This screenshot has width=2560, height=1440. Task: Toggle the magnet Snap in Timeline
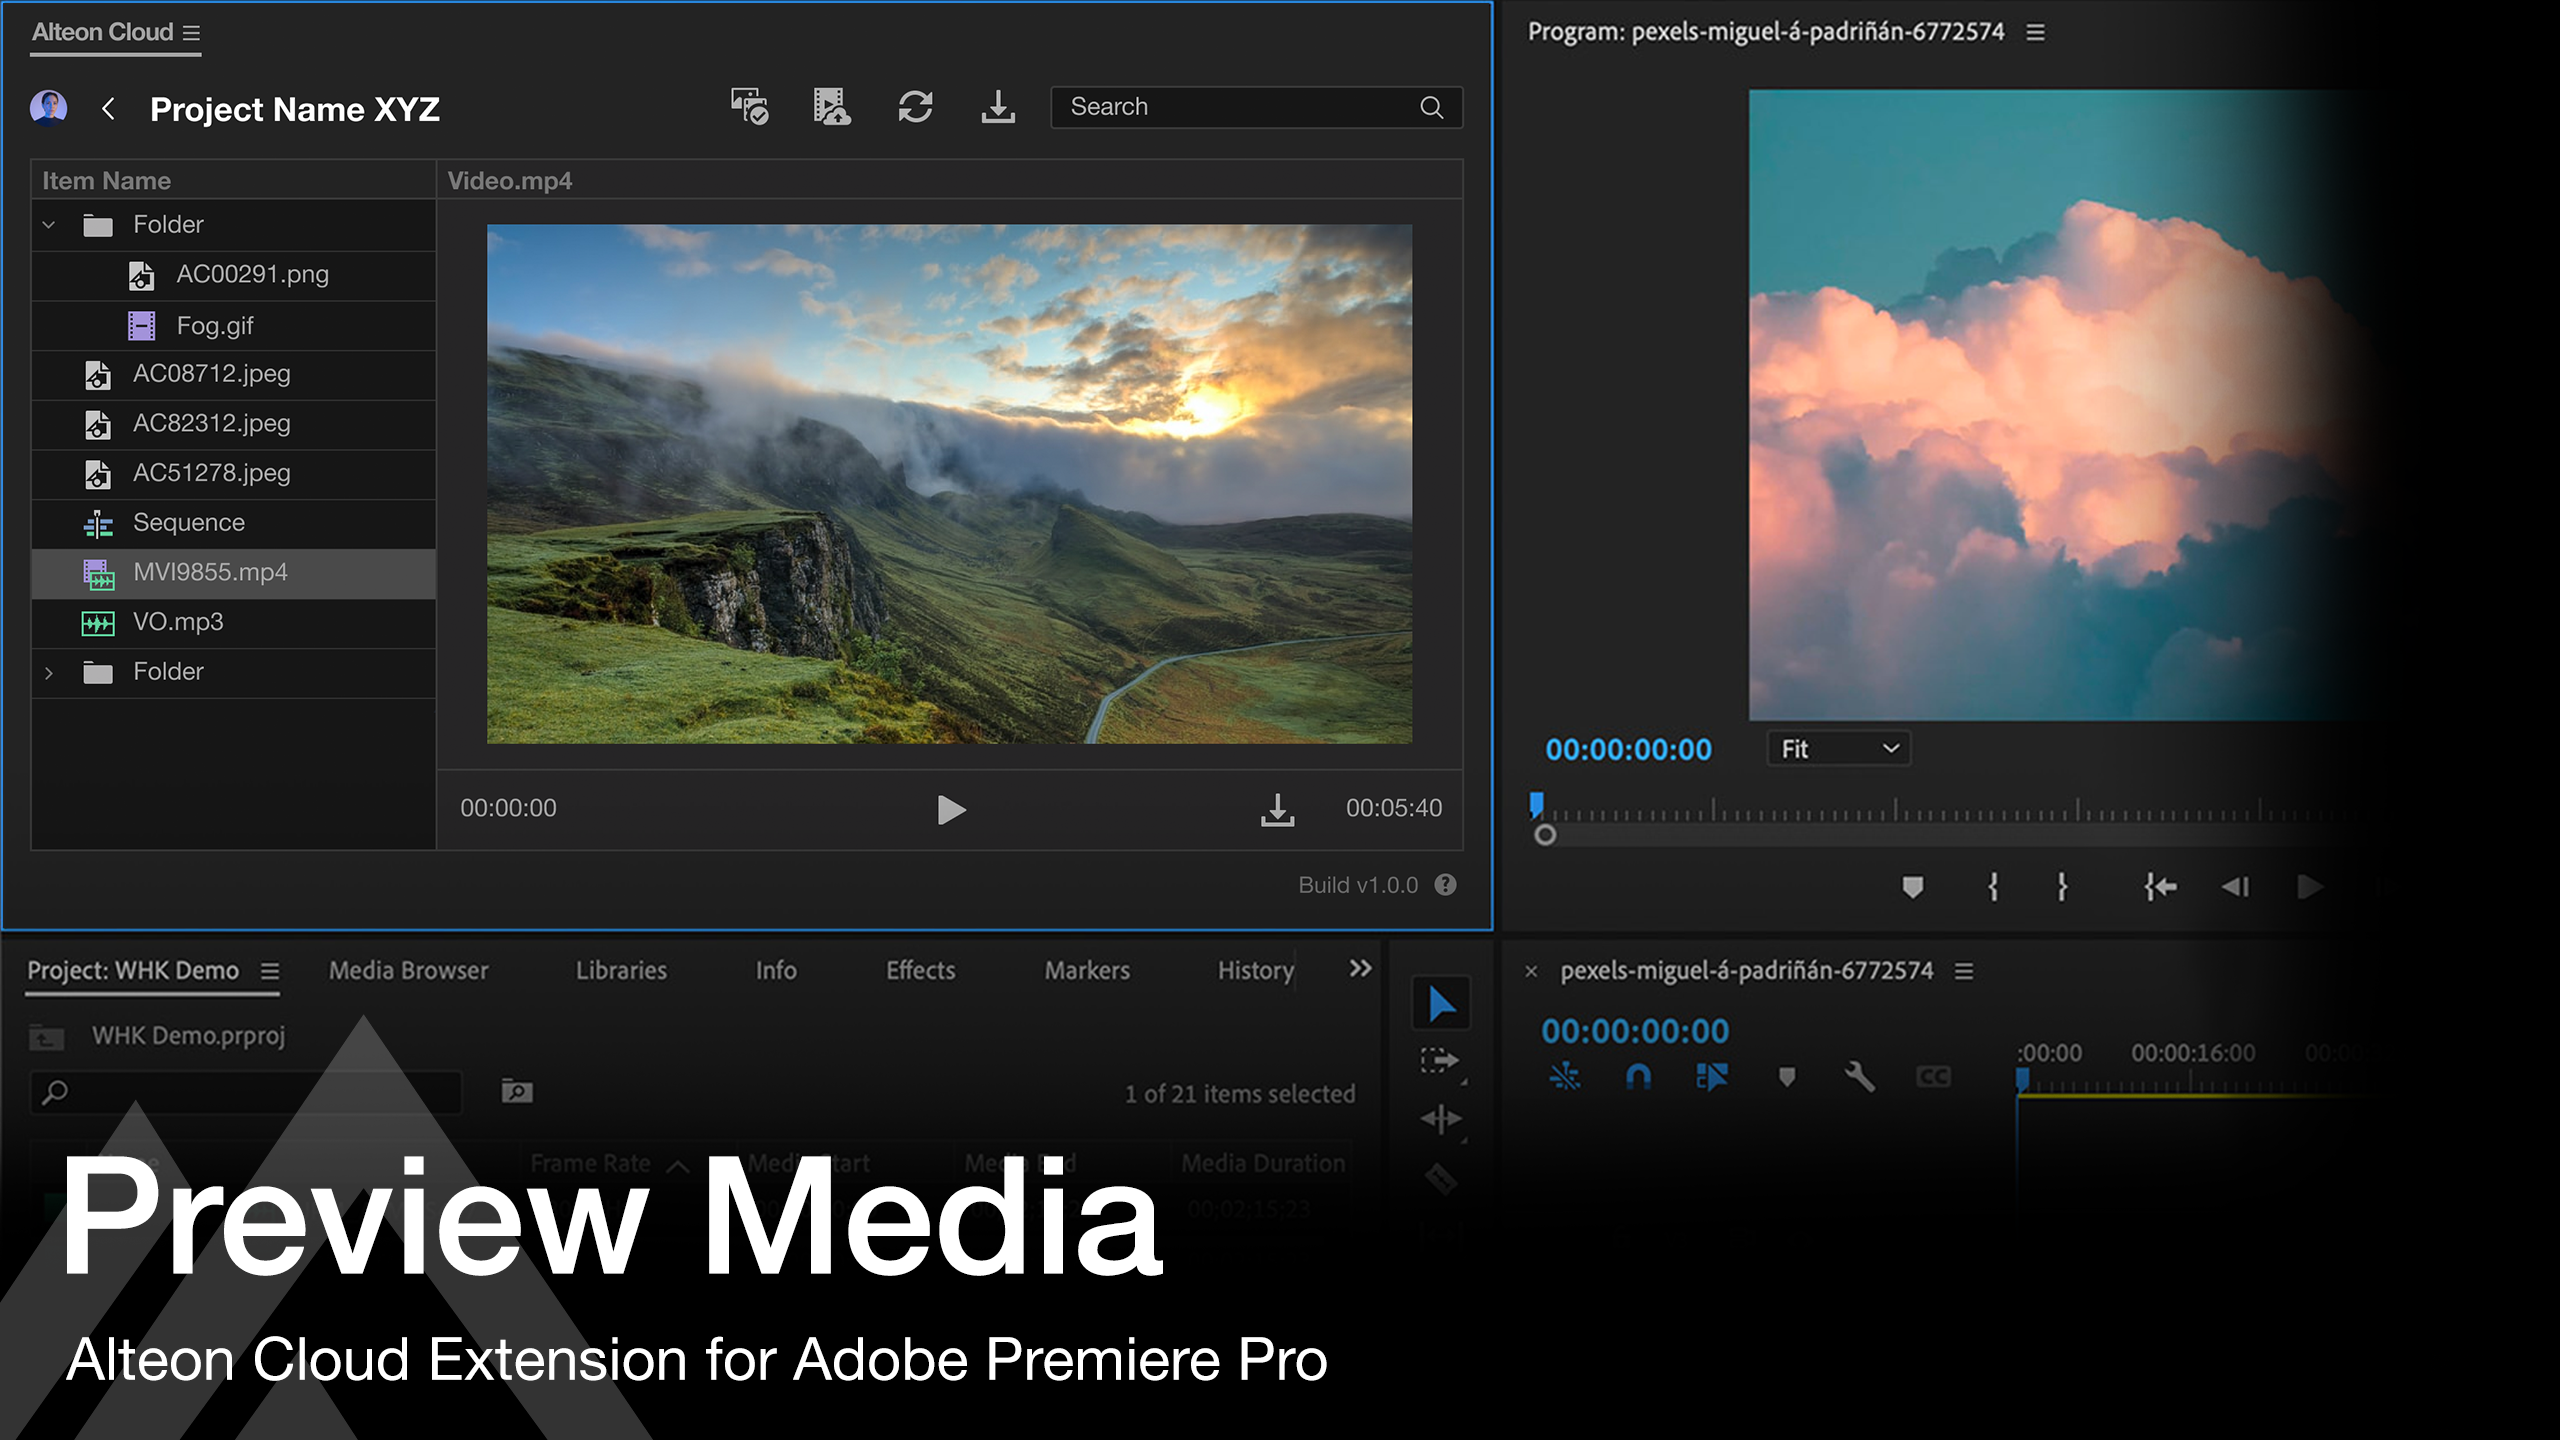tap(1638, 1077)
